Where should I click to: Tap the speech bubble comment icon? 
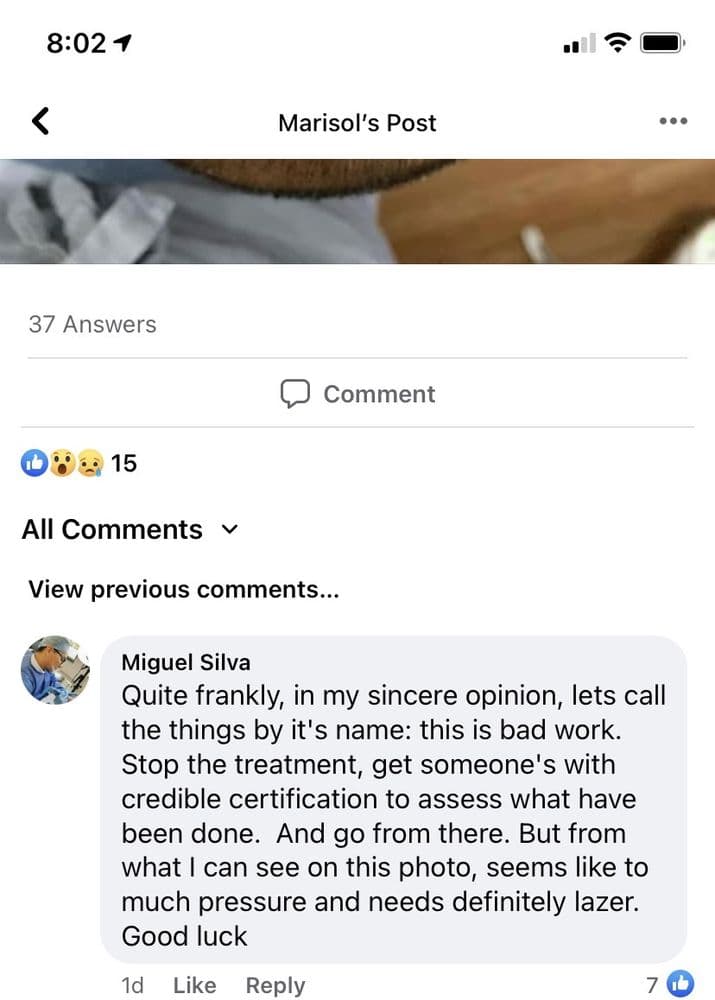295,393
